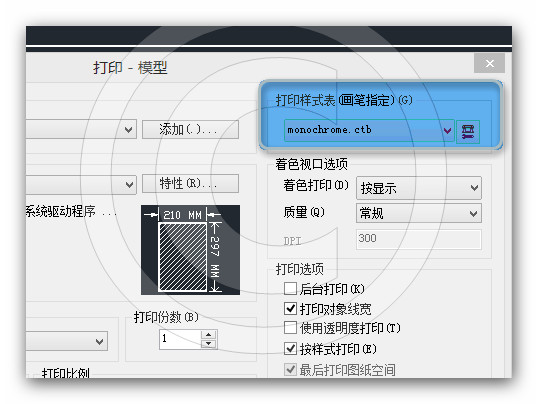Click the 添加 button
Image resolution: width=538 pixels, height=404 pixels.
click(190, 129)
